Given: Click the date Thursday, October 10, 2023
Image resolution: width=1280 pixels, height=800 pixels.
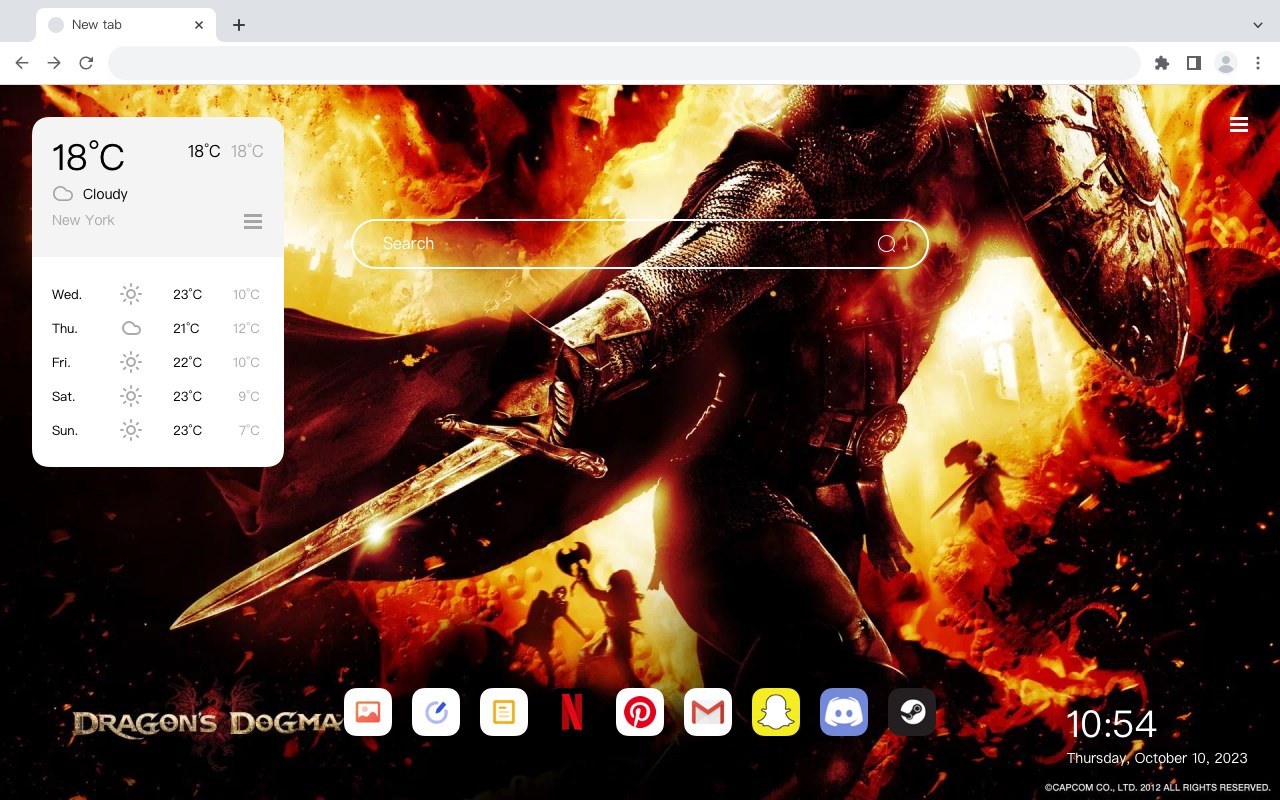Looking at the screenshot, I should tap(1157, 758).
